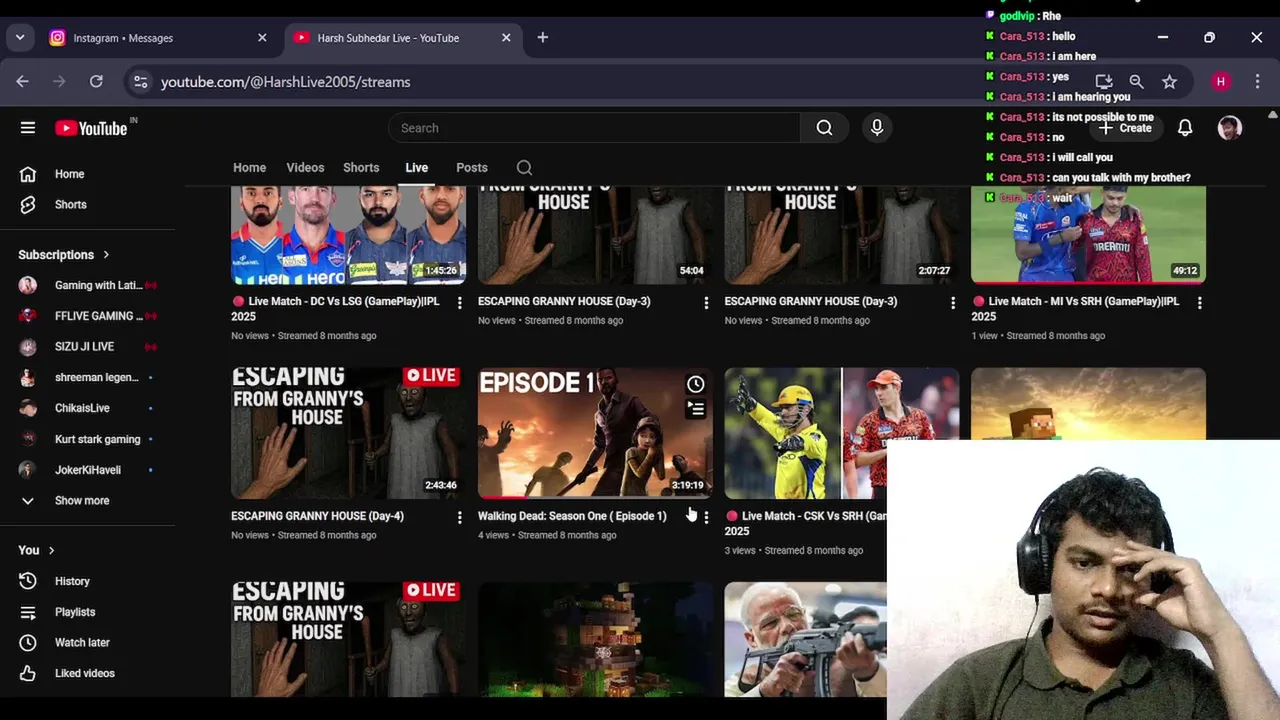Go back in the browser

[23, 82]
